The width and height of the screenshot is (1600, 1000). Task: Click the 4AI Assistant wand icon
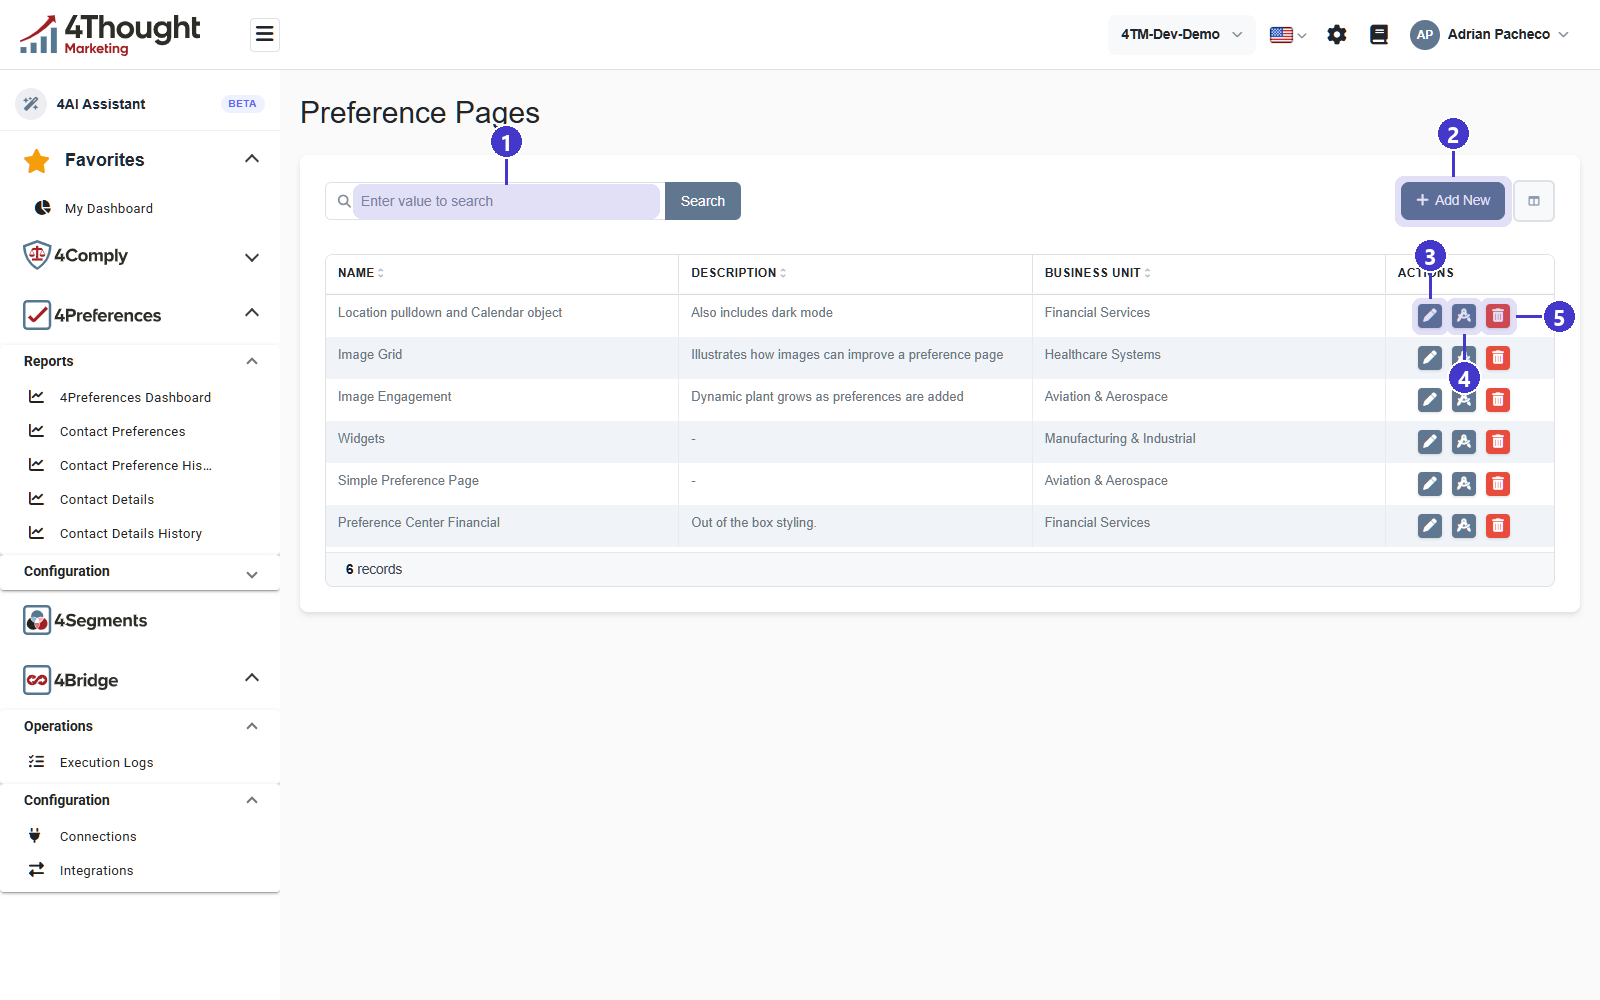pyautogui.click(x=31, y=104)
